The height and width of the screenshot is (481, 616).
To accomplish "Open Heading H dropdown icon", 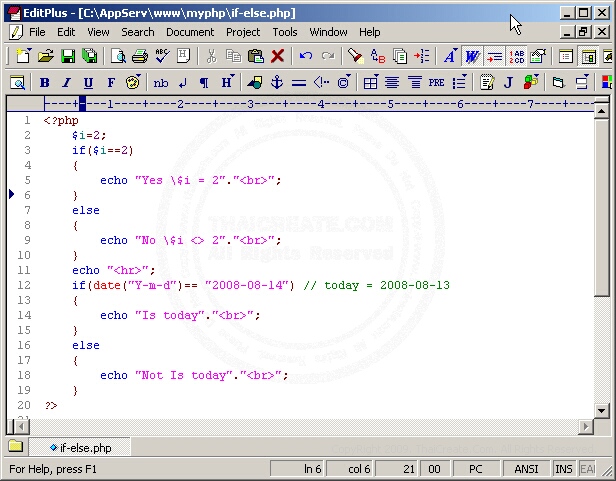I will pos(227,83).
